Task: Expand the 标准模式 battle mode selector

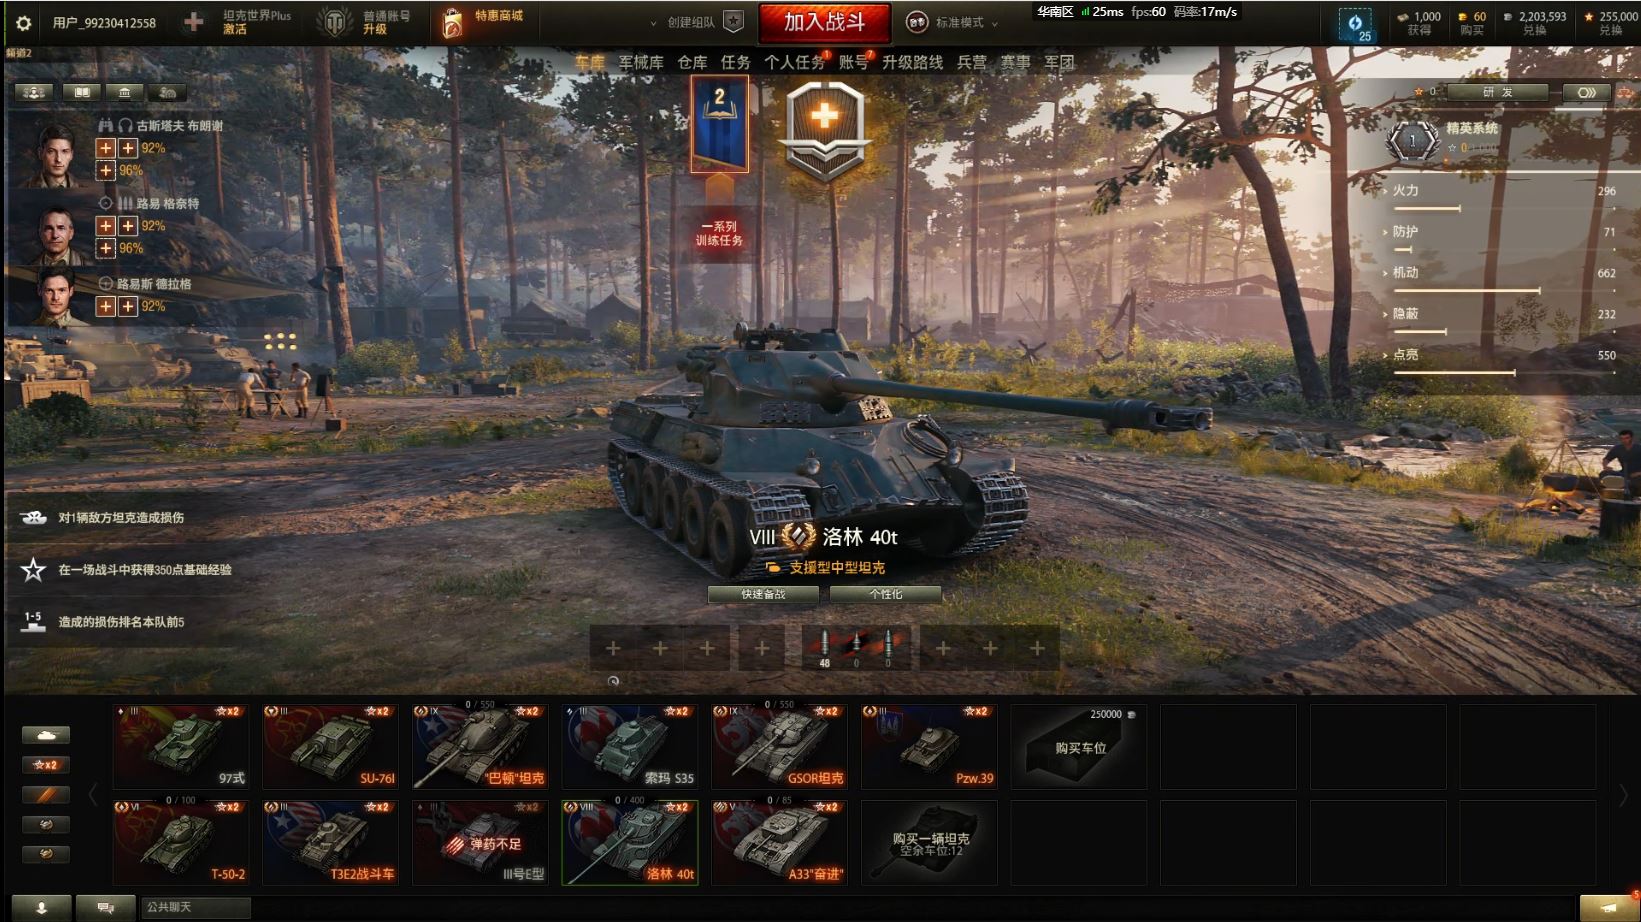Action: pos(953,22)
